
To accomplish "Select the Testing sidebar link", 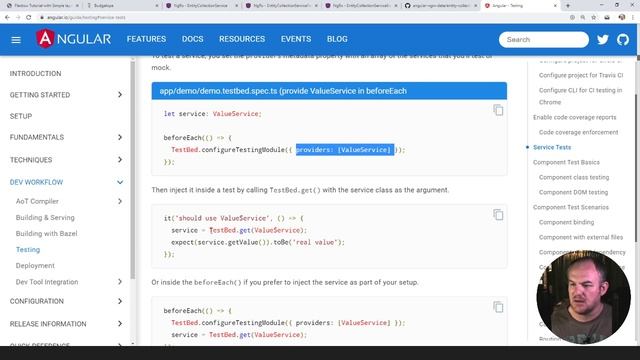I will pyautogui.click(x=28, y=249).
